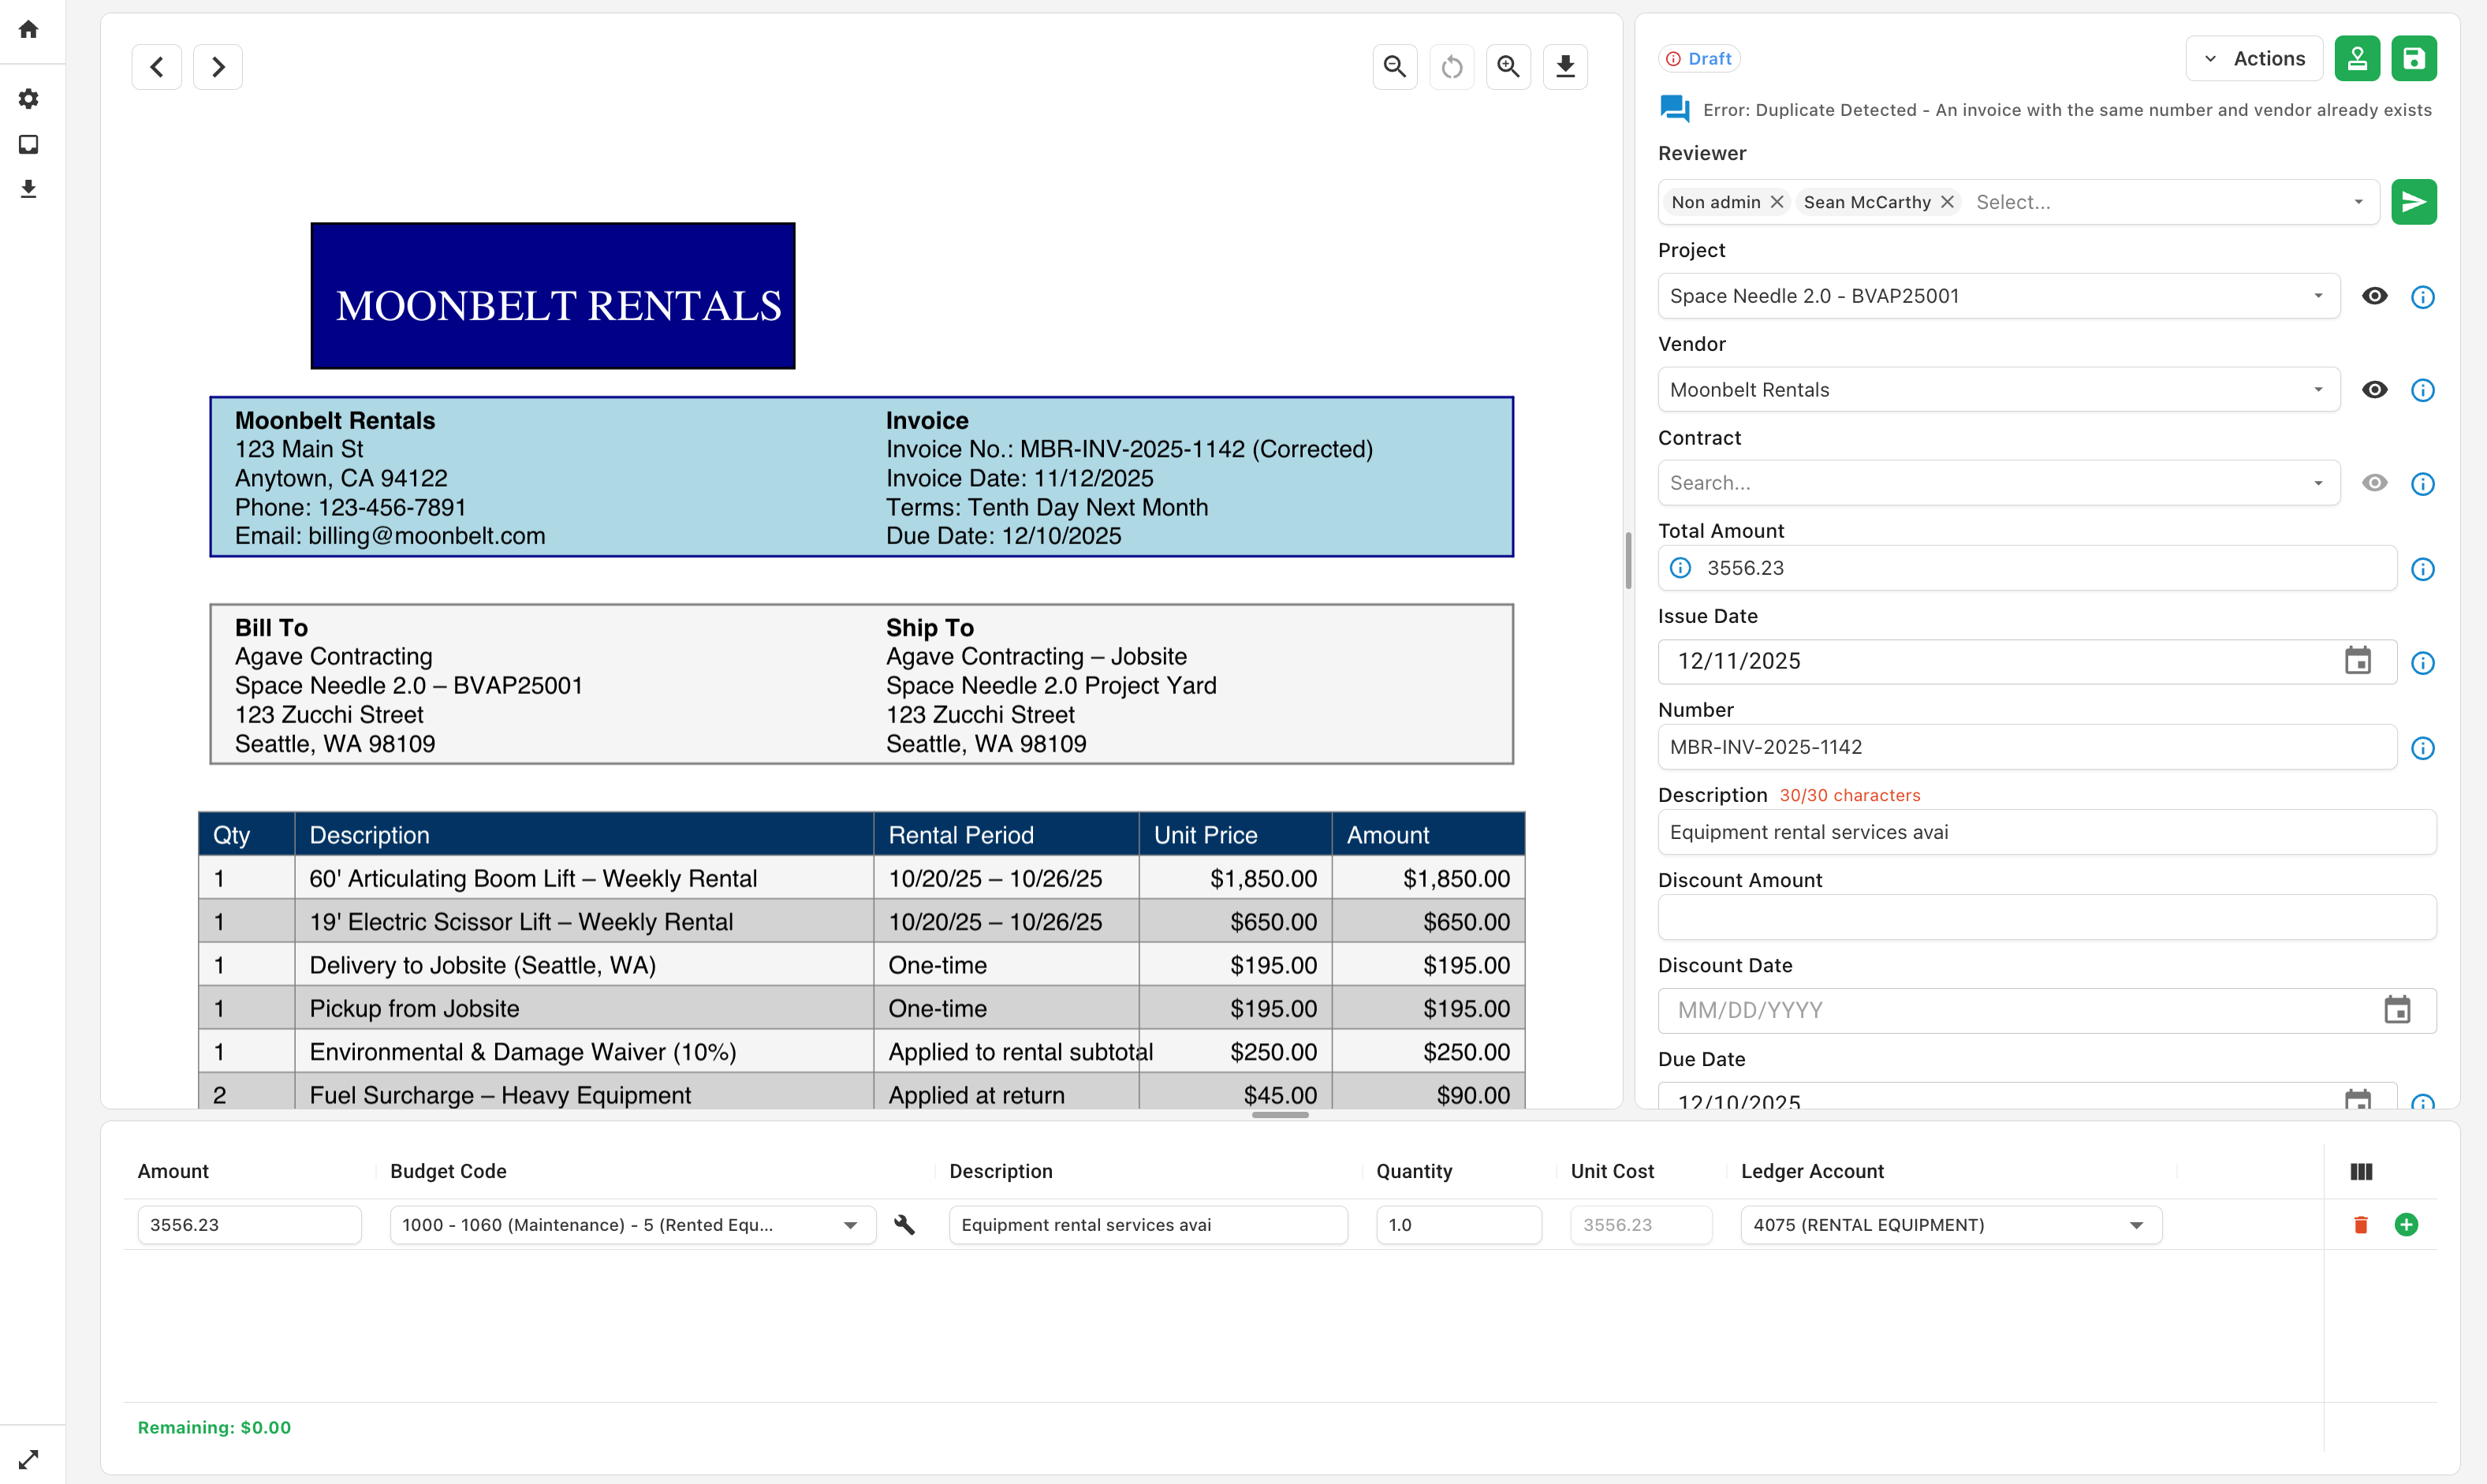Open budget code settings with the wrench icon
The image size is (2487, 1484).
coord(905,1224)
